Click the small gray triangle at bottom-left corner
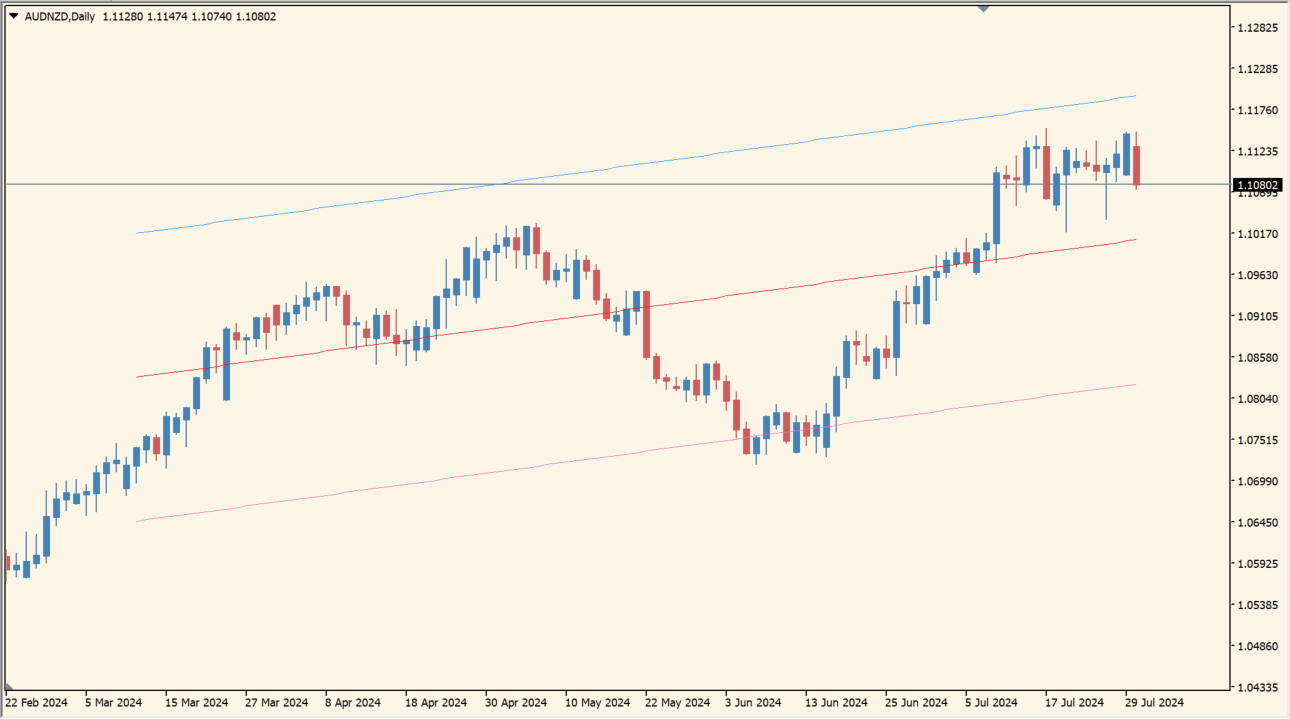Image resolution: width=1290 pixels, height=719 pixels. (8, 686)
